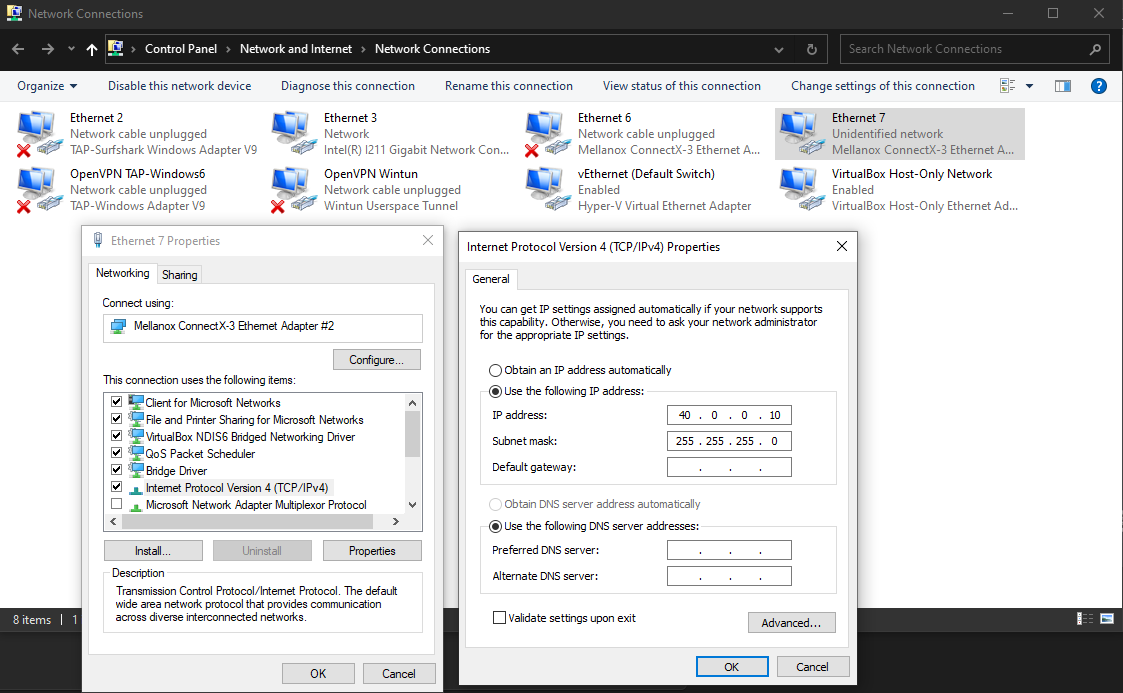This screenshot has width=1123, height=693.
Task: Go up one level with up arrow
Action: (92, 49)
